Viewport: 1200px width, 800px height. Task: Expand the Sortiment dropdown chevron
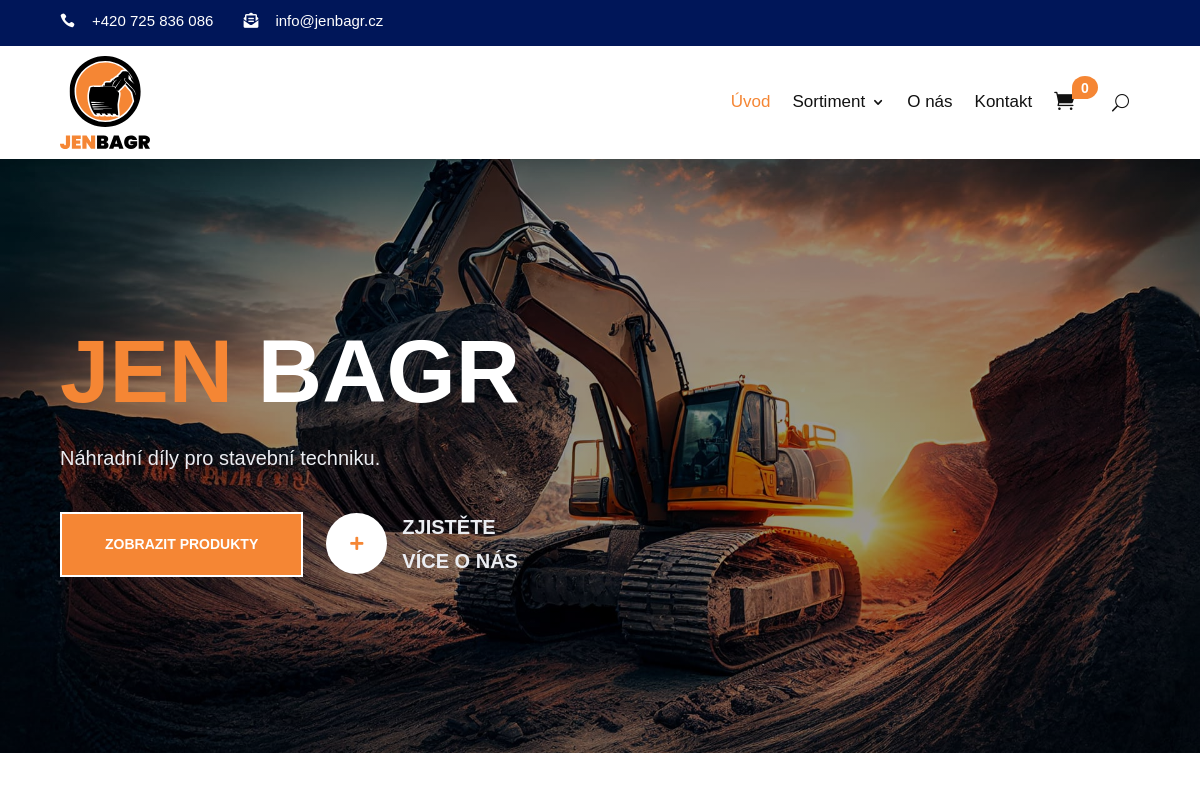(878, 102)
